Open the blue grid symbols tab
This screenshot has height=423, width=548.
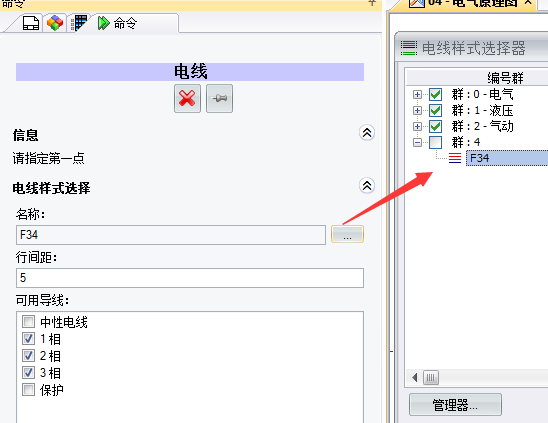point(79,23)
